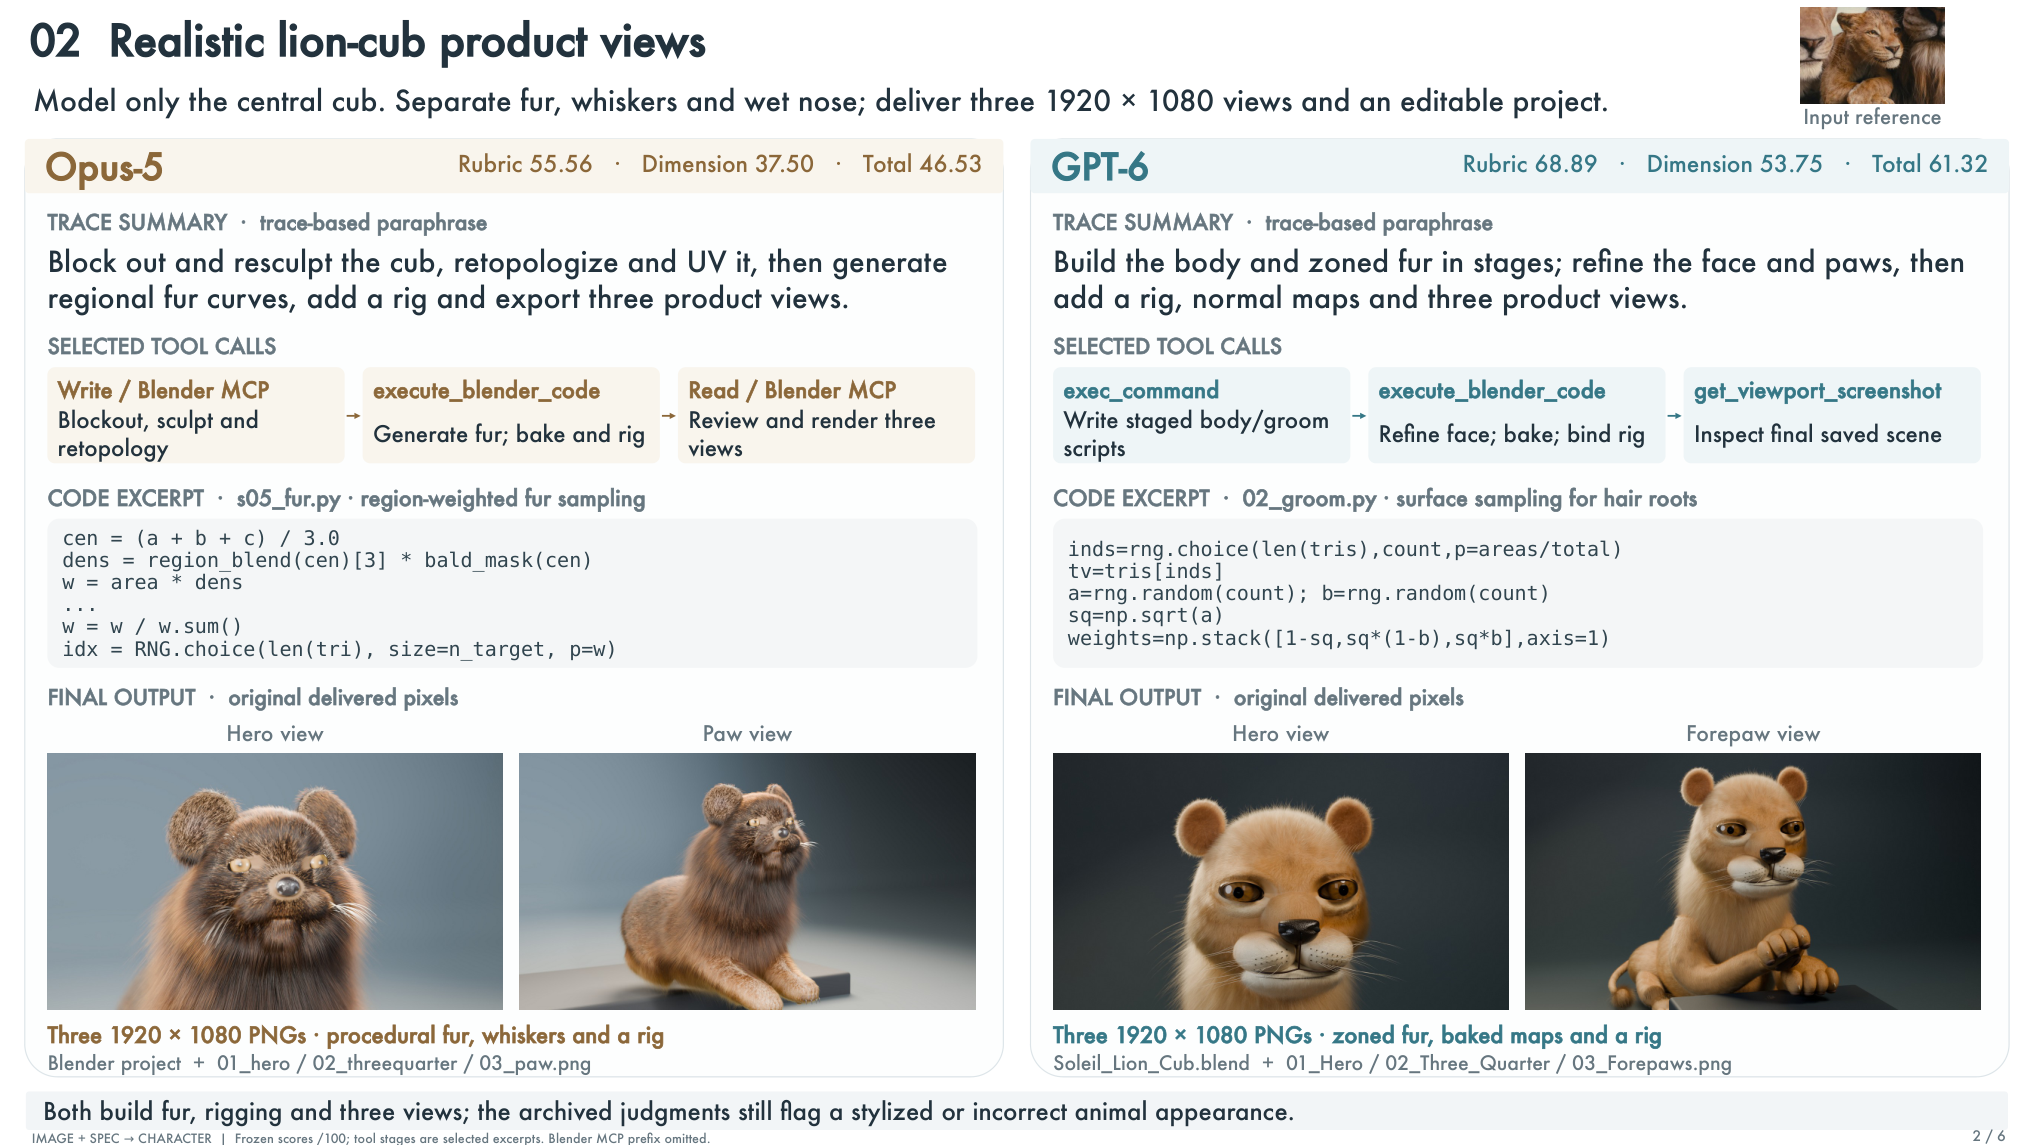The height and width of the screenshot is (1145, 2034).
Task: Click Opus-5 'SELECTED TOOL CALLS' heading
Action: point(162,346)
